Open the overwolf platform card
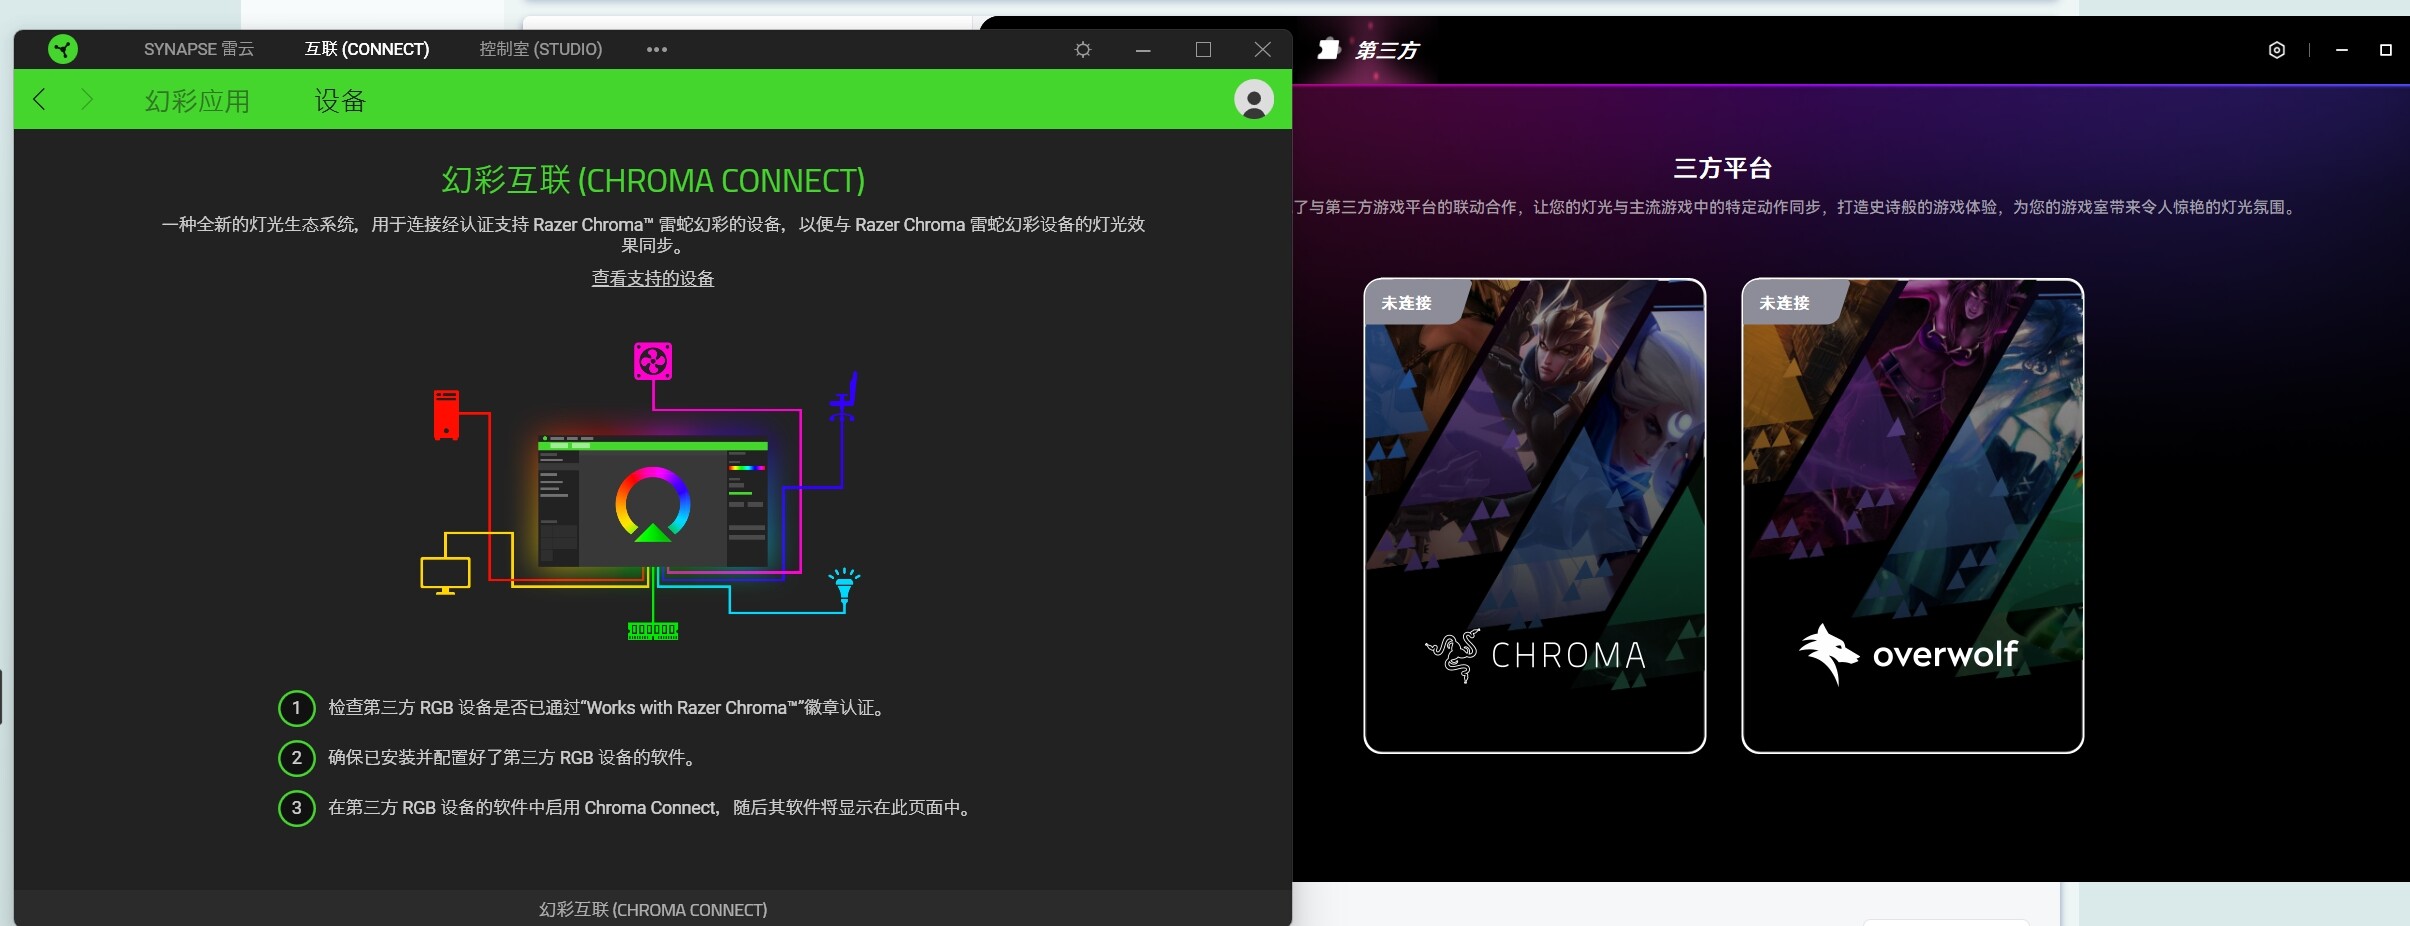Viewport: 2410px width, 926px height. [1912, 516]
